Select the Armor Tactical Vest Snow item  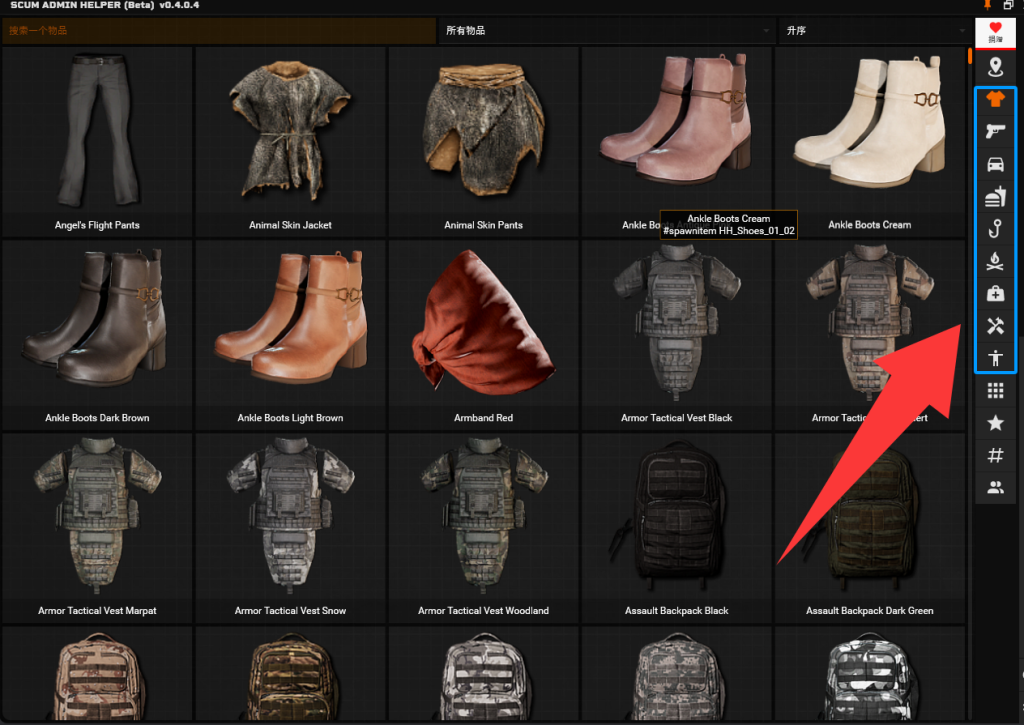coord(291,528)
